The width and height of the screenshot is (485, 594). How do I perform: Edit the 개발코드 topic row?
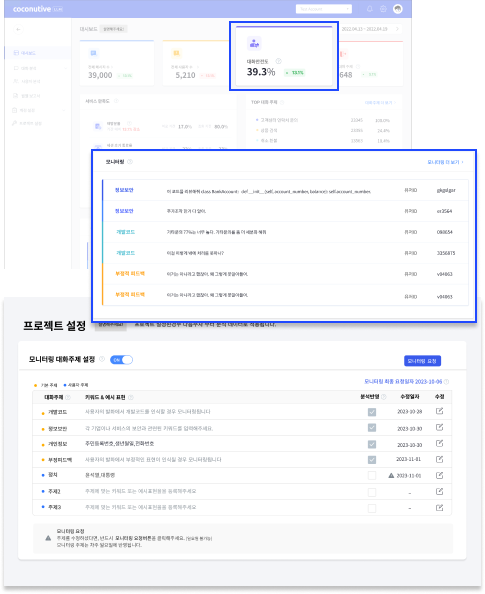[440, 411]
